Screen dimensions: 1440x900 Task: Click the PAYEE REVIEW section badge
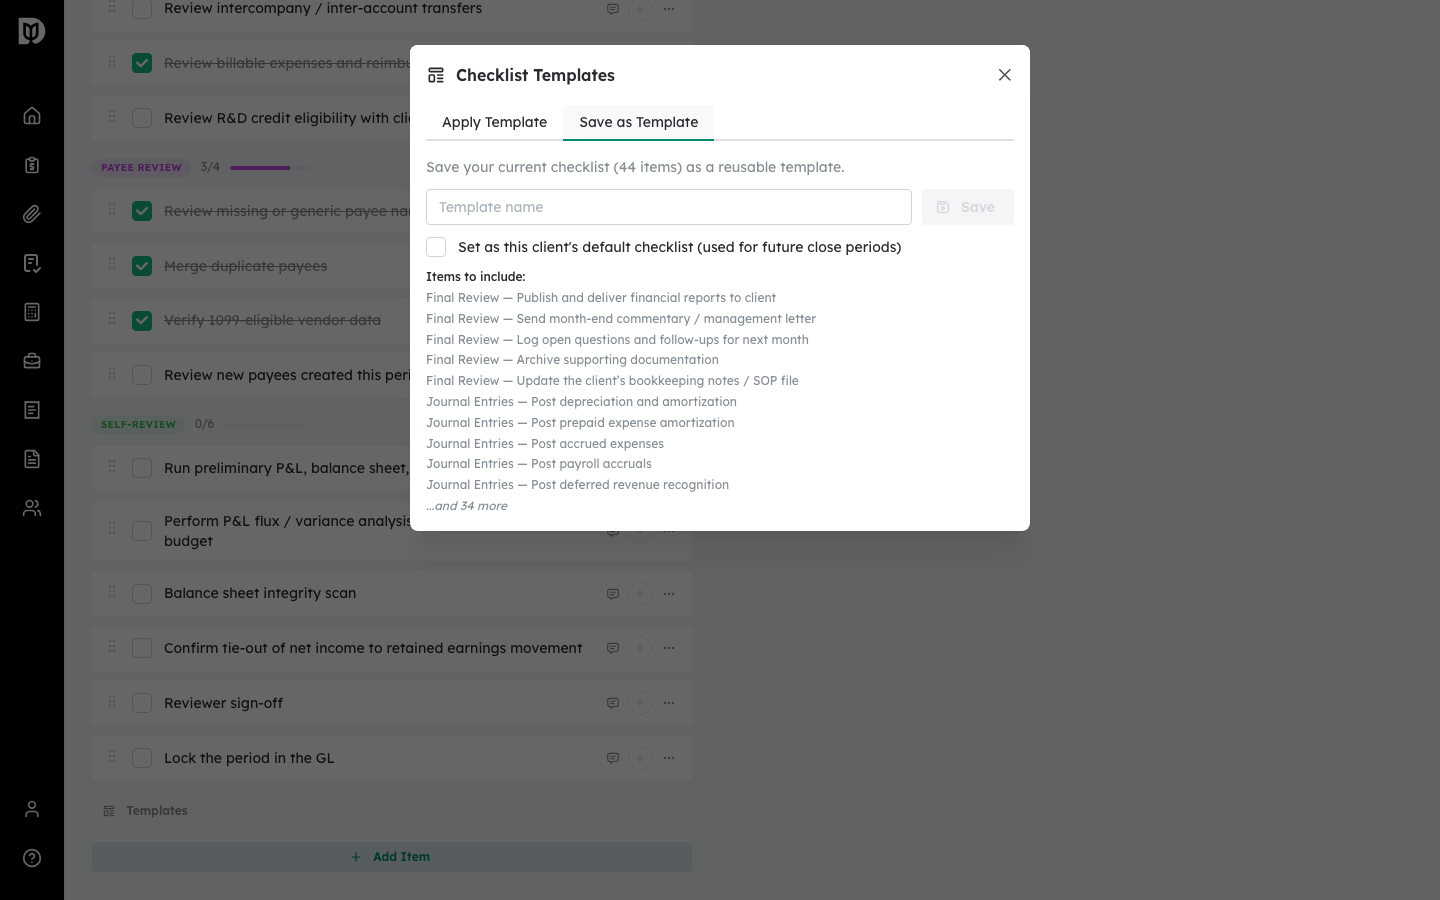141,168
